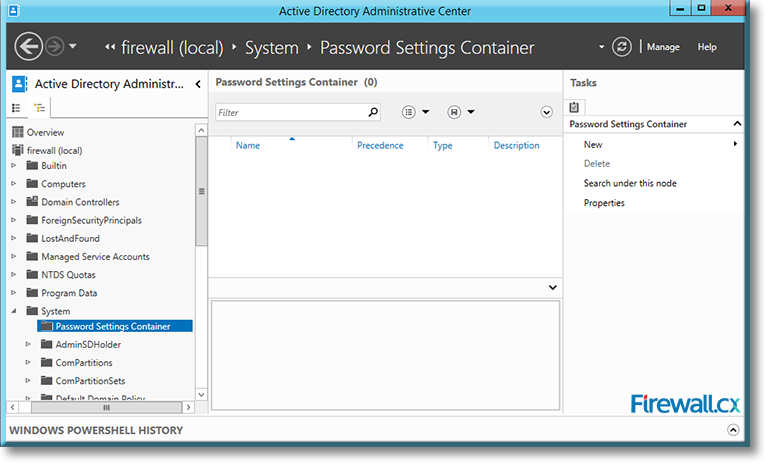Open the view options list icon dropdown
768x465 pixels.
416,112
